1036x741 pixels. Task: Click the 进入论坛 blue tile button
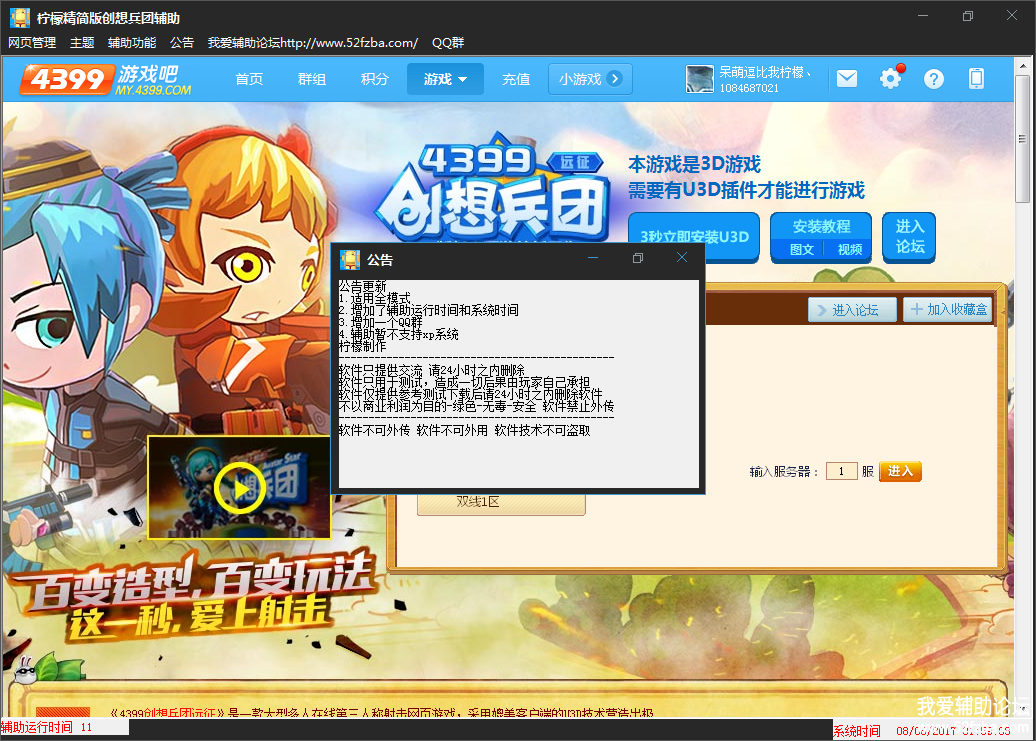coord(909,237)
